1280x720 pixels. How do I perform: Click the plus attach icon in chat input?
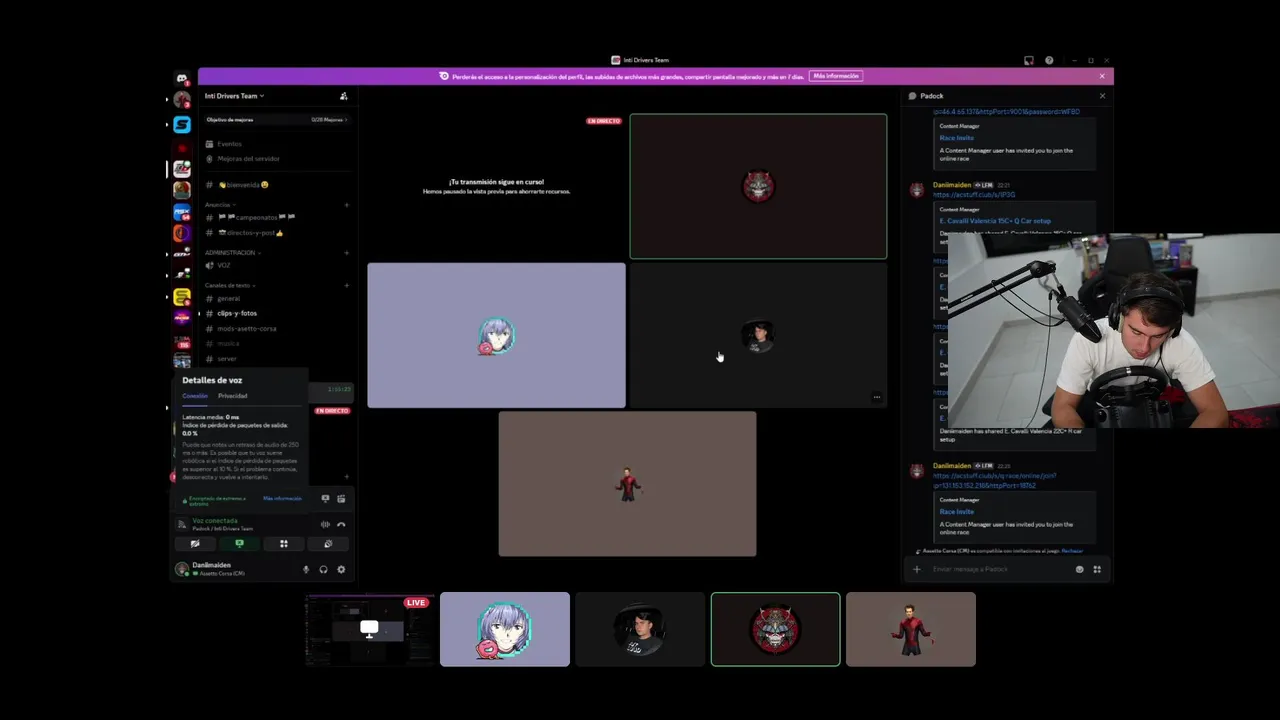click(x=916, y=569)
